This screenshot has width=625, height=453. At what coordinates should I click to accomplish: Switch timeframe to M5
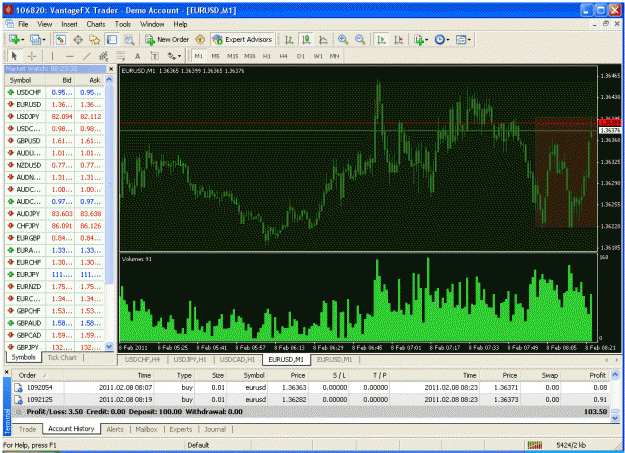click(x=215, y=56)
